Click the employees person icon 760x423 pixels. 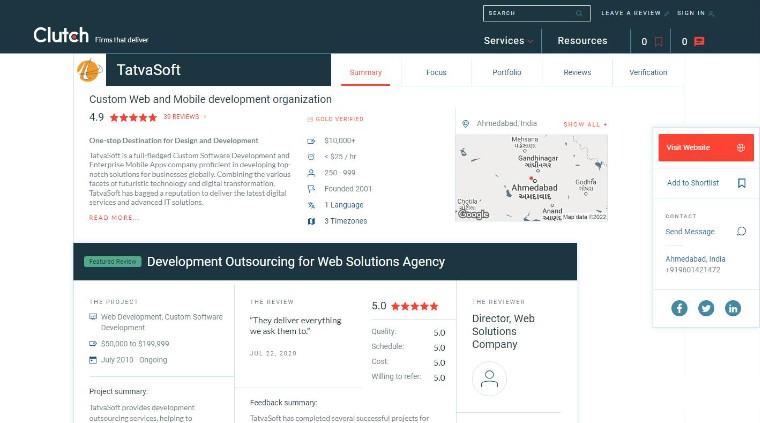click(311, 173)
